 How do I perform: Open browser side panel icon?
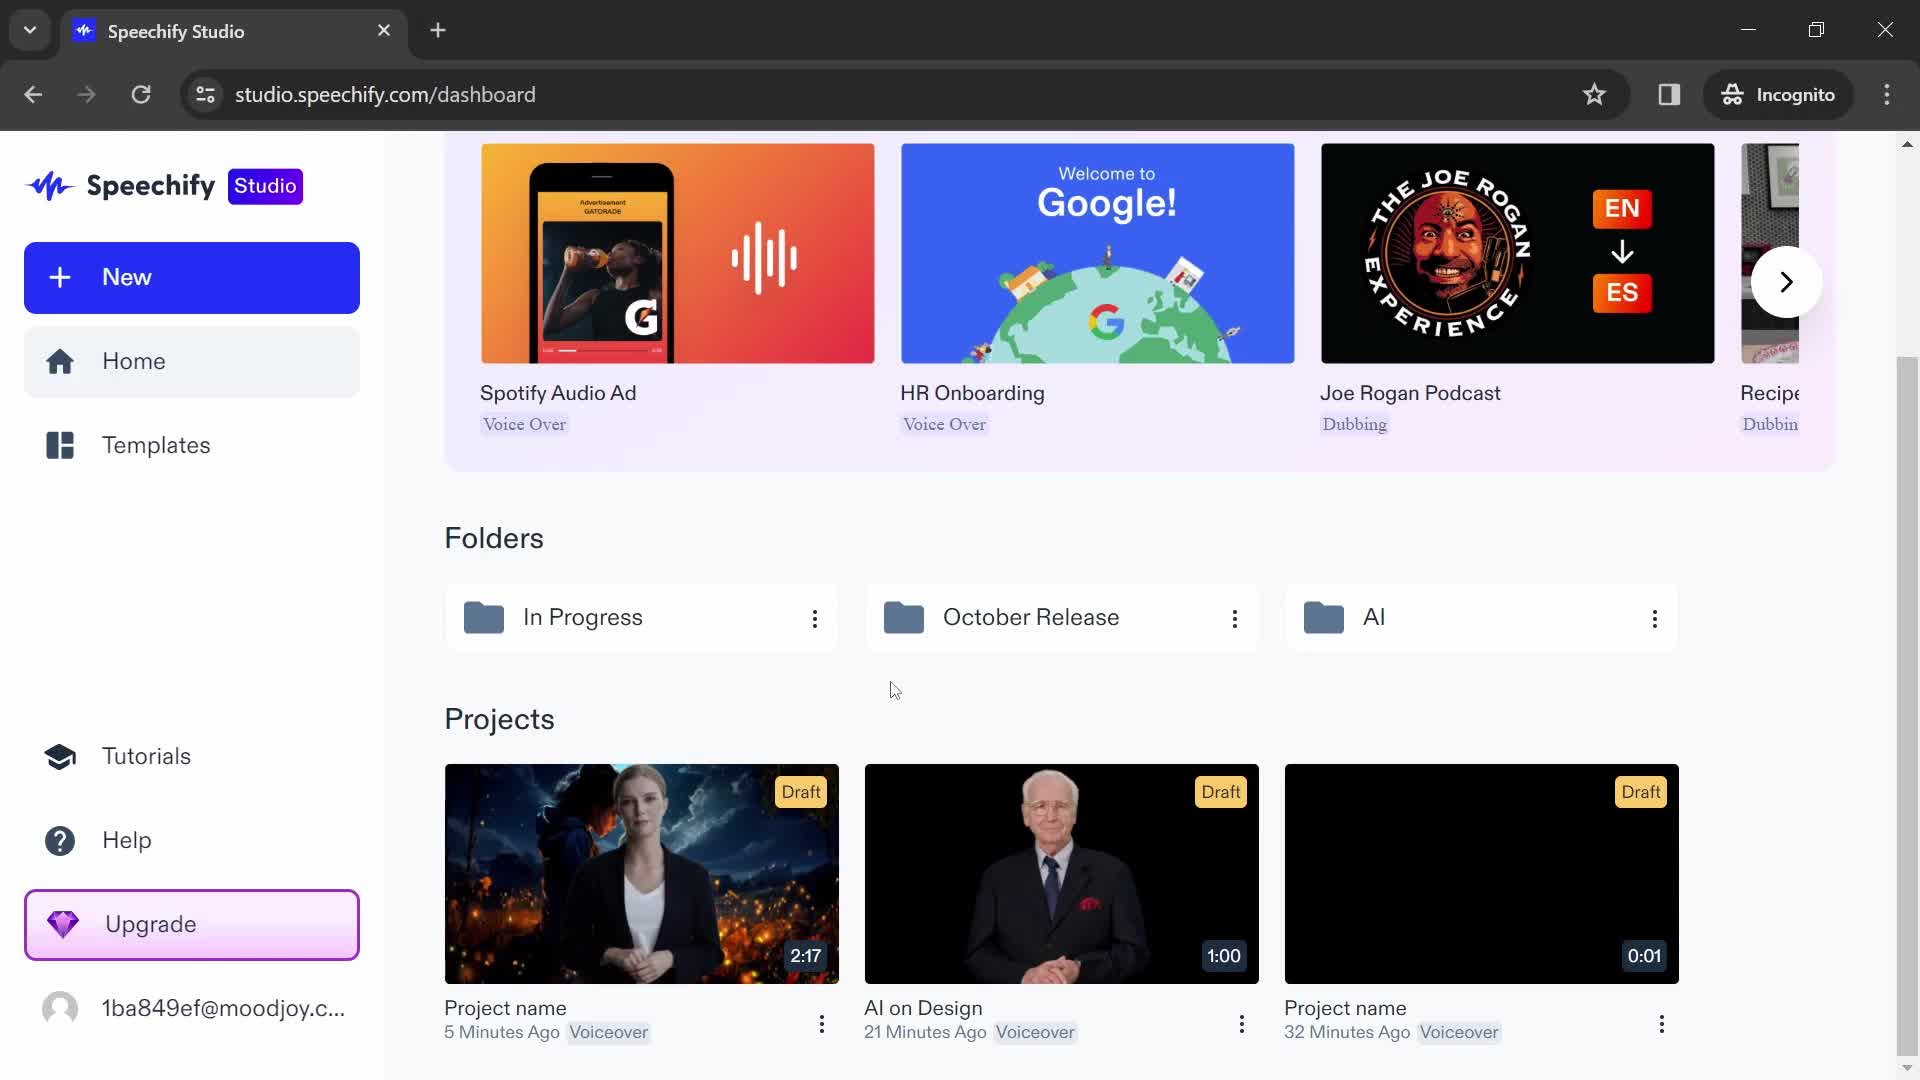(1669, 94)
